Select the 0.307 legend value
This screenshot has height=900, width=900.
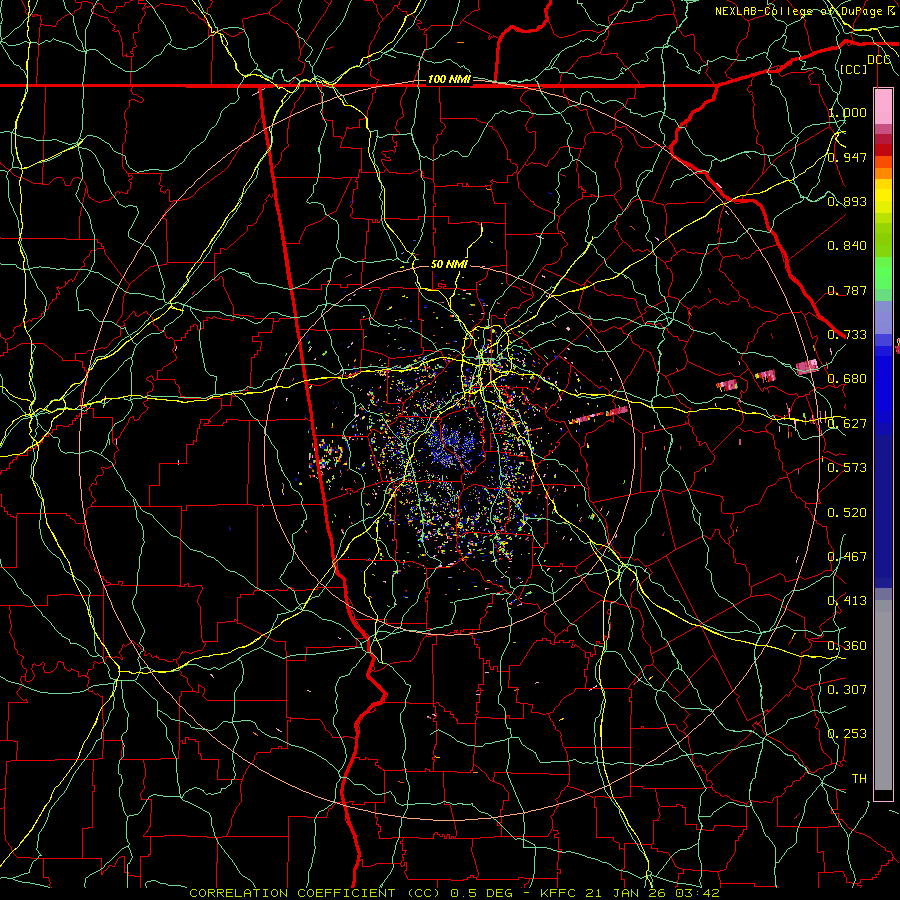click(x=847, y=690)
